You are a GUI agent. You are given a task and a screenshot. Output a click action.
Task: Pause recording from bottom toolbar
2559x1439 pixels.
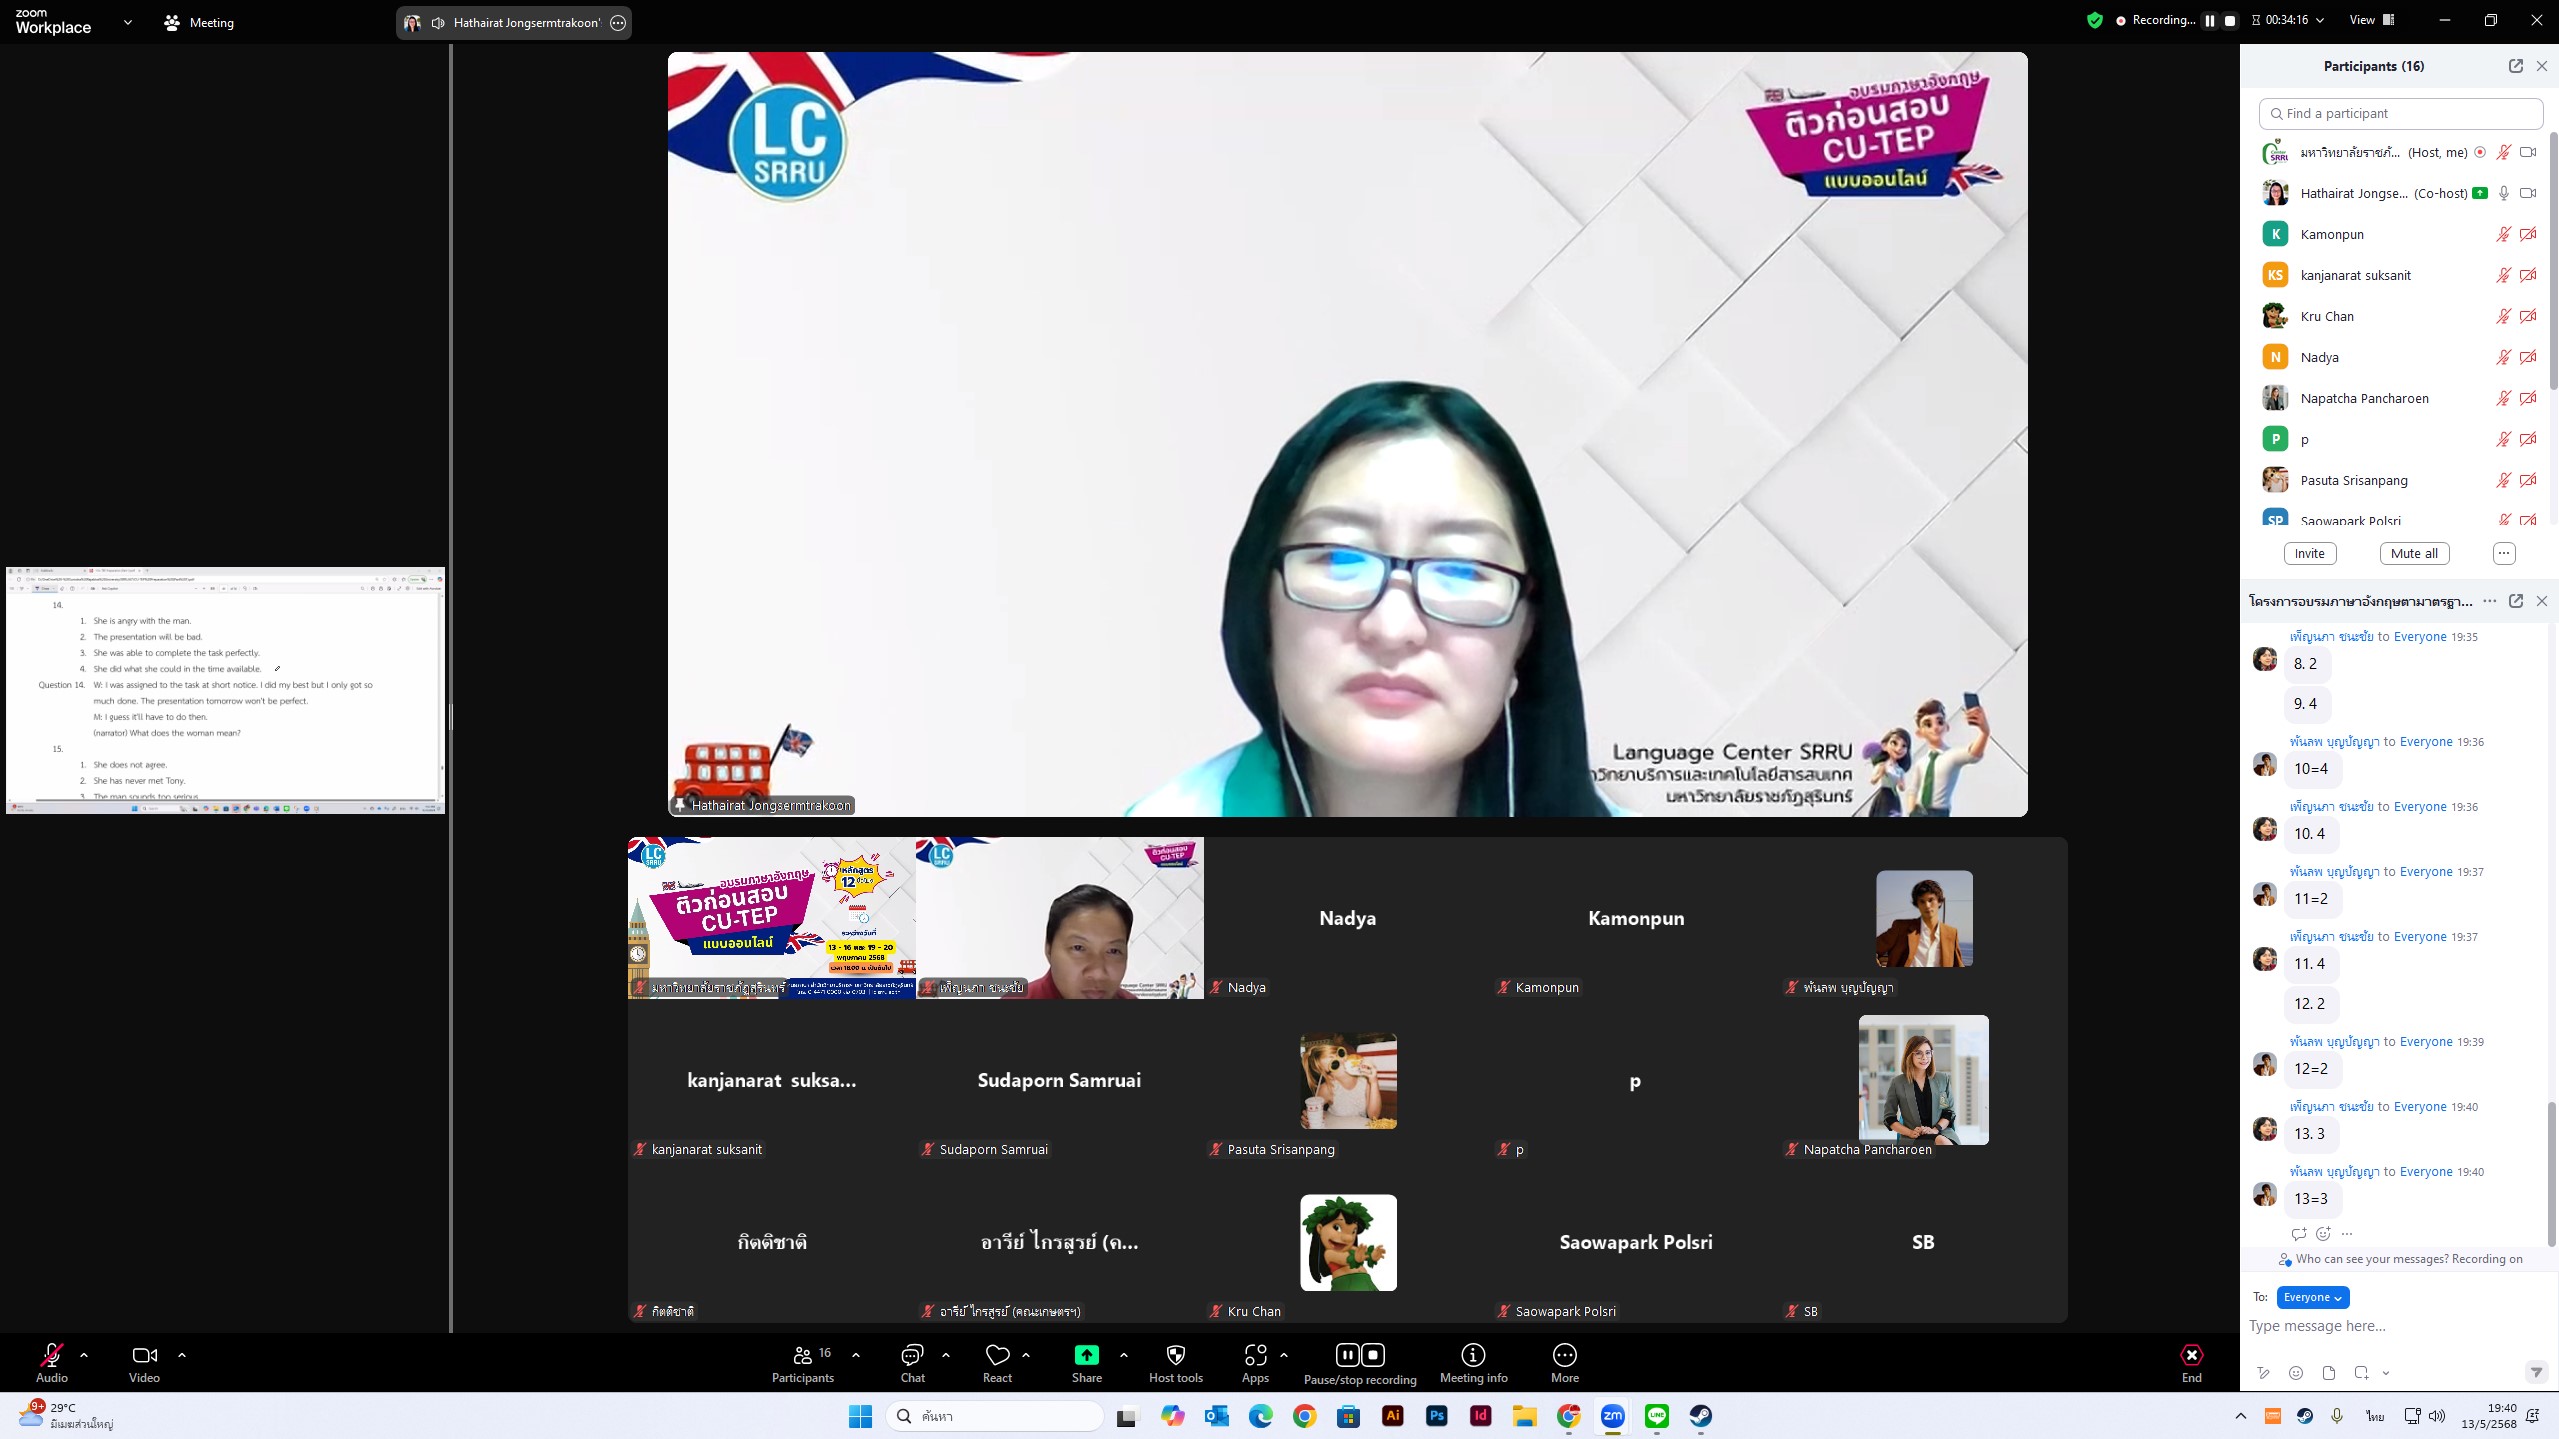tap(1347, 1355)
